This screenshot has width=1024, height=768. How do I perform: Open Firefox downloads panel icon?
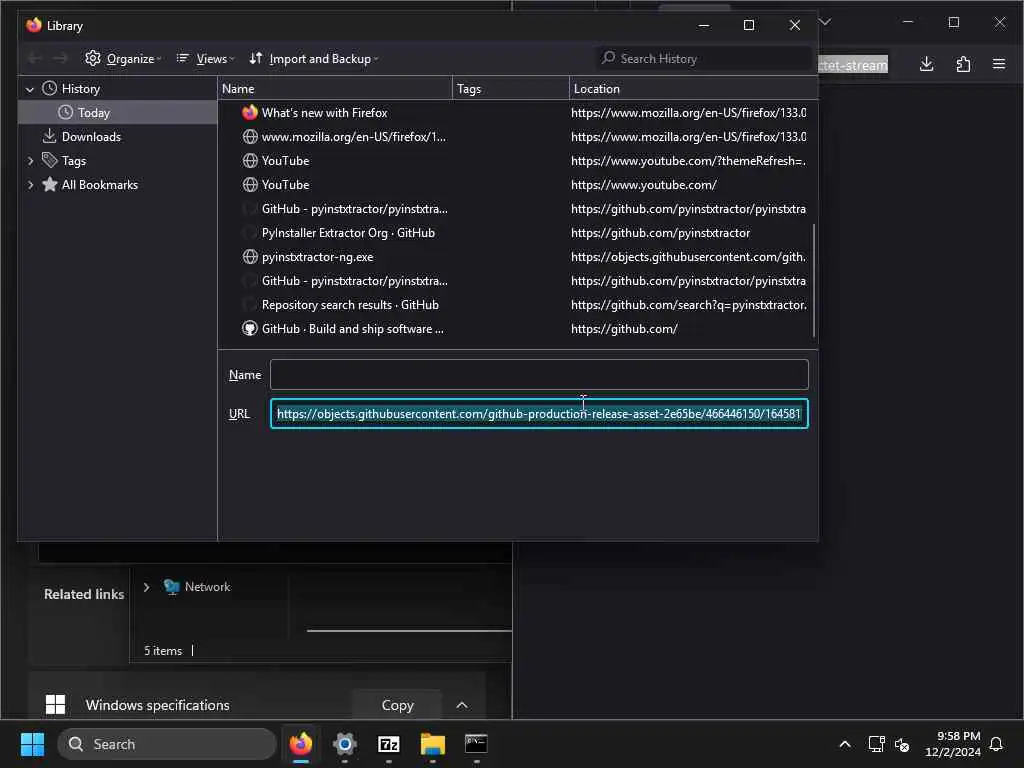[926, 64]
